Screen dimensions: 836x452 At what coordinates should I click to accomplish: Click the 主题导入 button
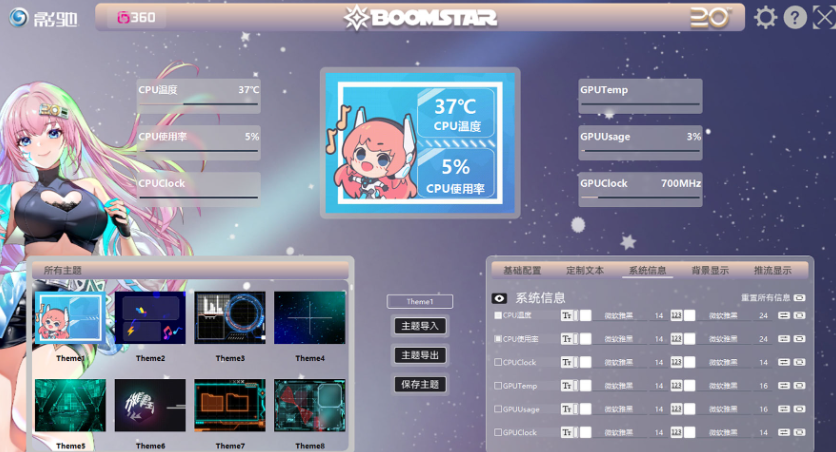420,326
